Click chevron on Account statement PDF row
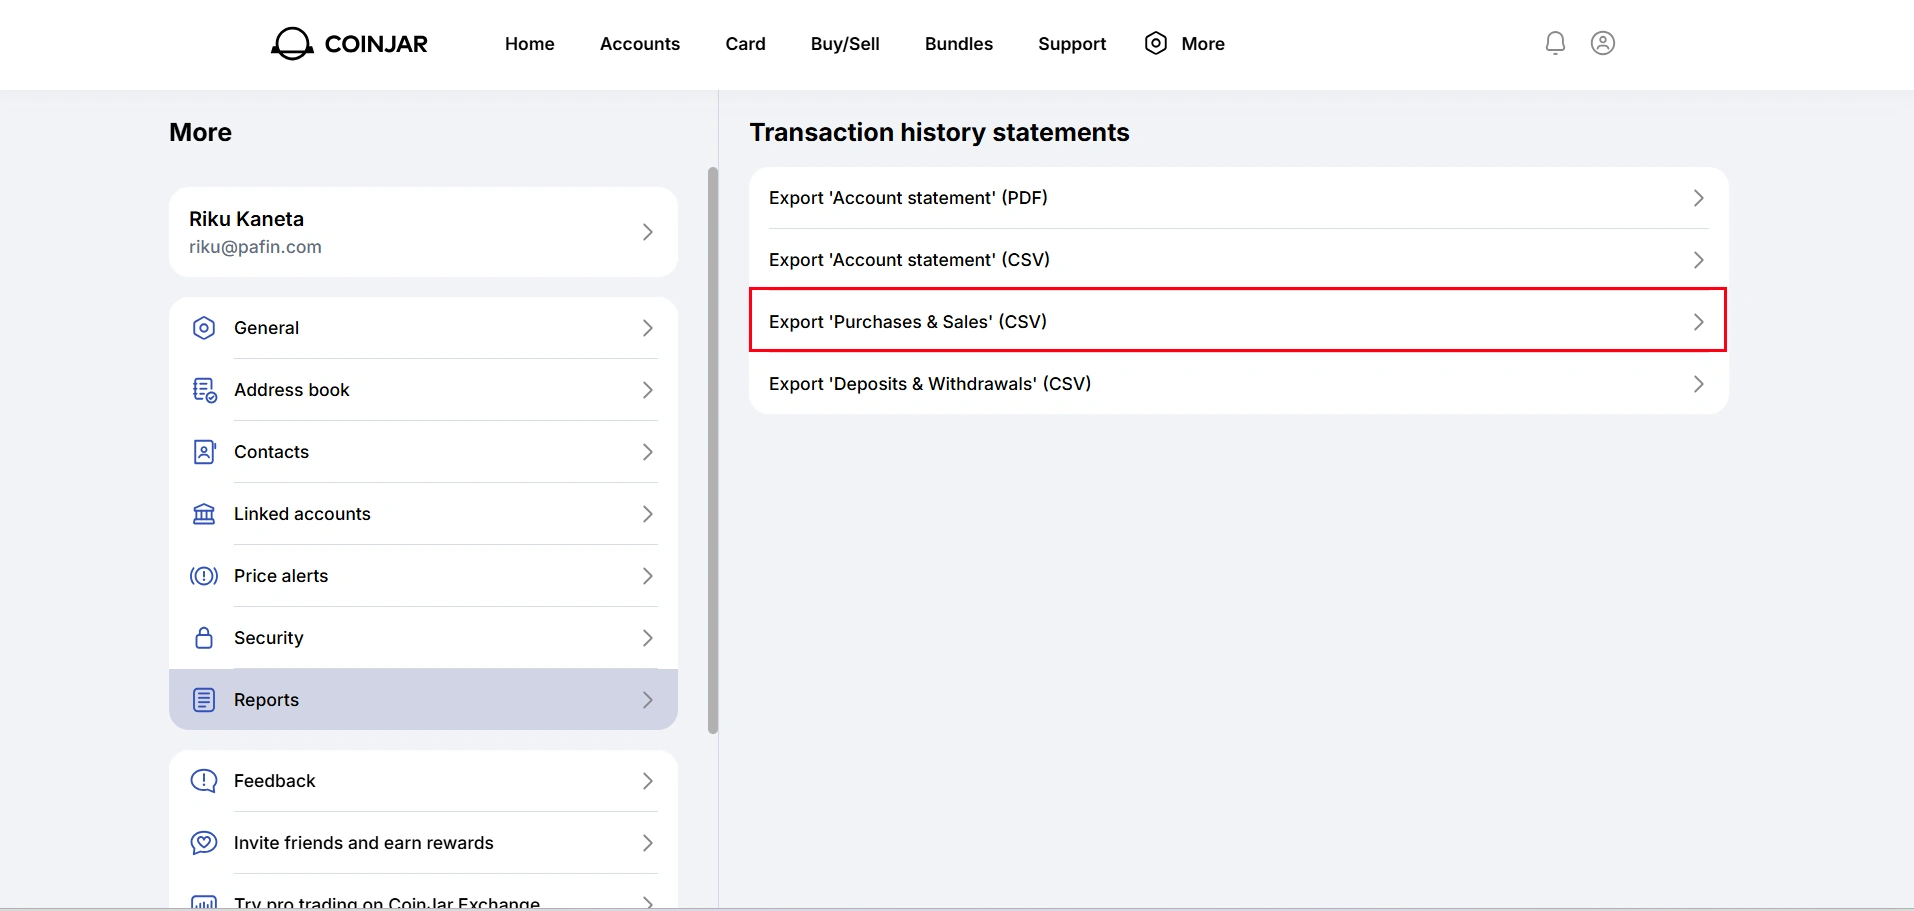The image size is (1914, 911). point(1698,198)
